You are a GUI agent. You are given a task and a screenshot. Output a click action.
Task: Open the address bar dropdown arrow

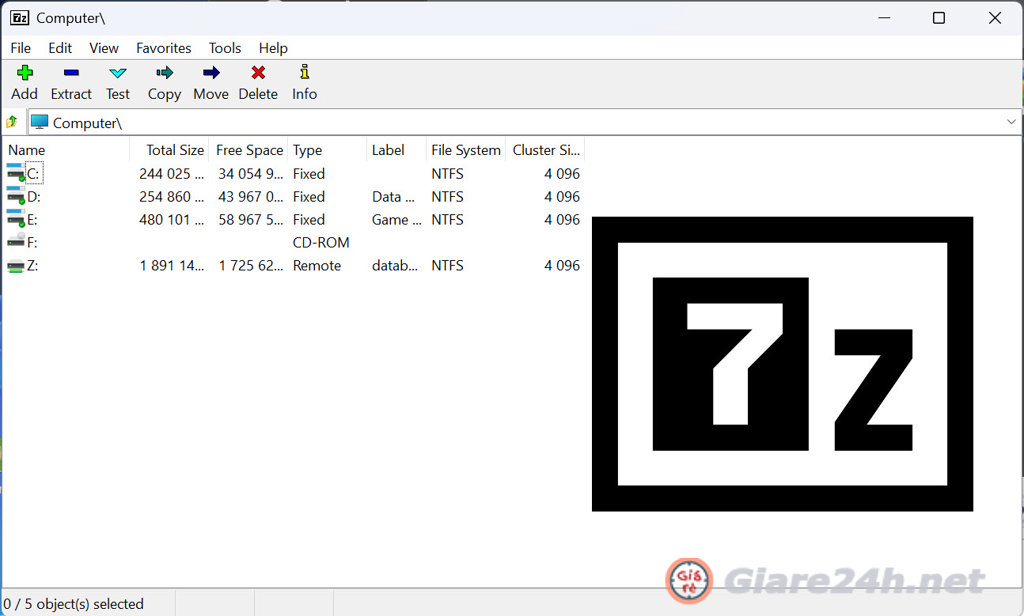pyautogui.click(x=1011, y=121)
